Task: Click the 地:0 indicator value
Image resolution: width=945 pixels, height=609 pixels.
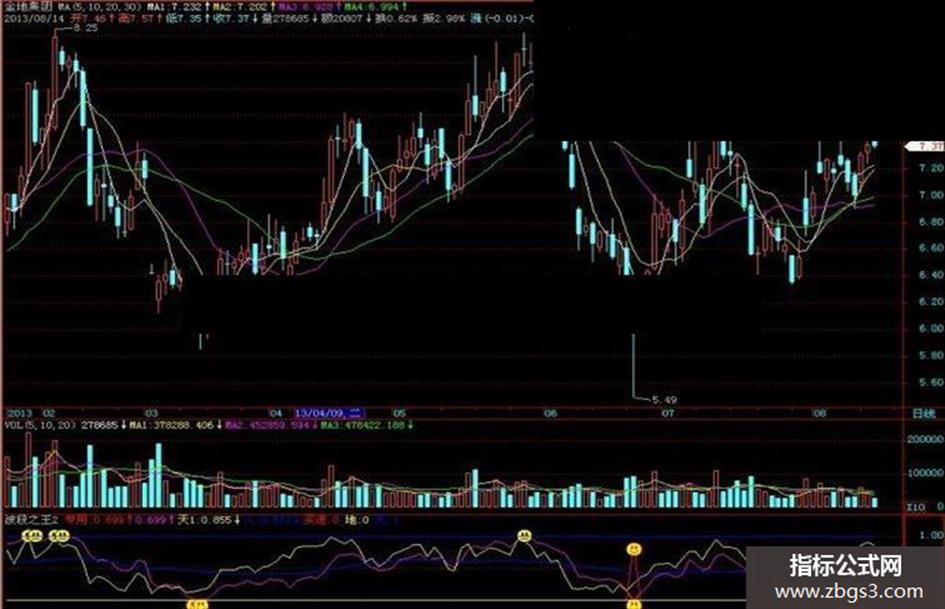Action: [356, 520]
